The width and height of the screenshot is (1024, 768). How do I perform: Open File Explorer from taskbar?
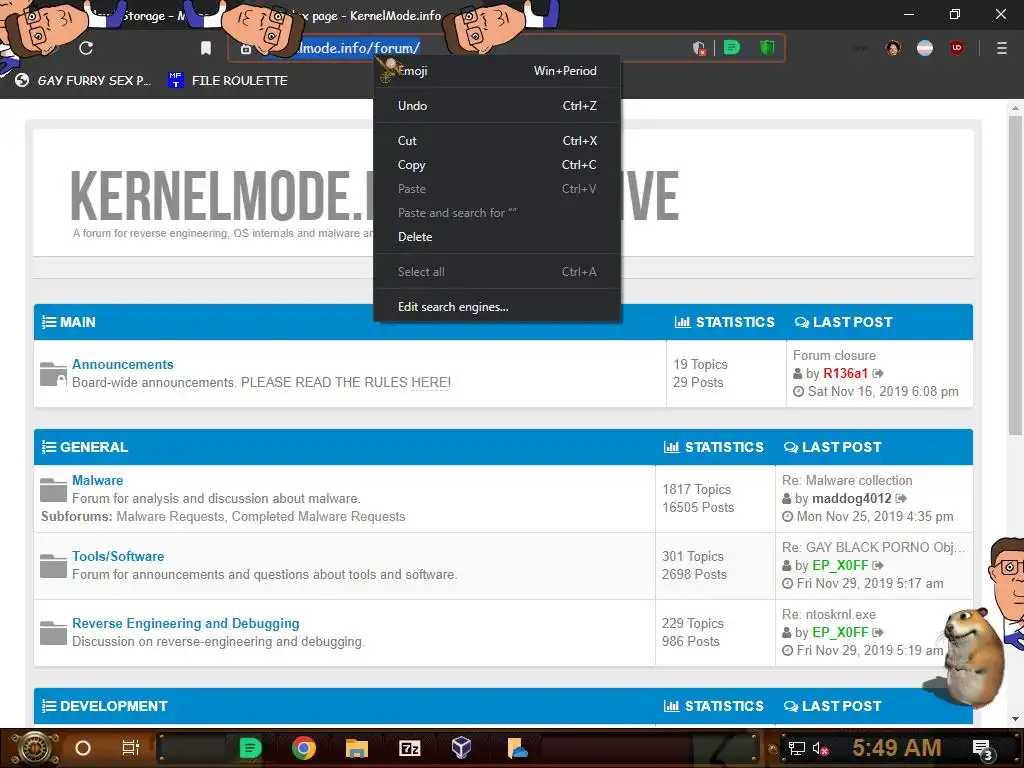point(357,748)
